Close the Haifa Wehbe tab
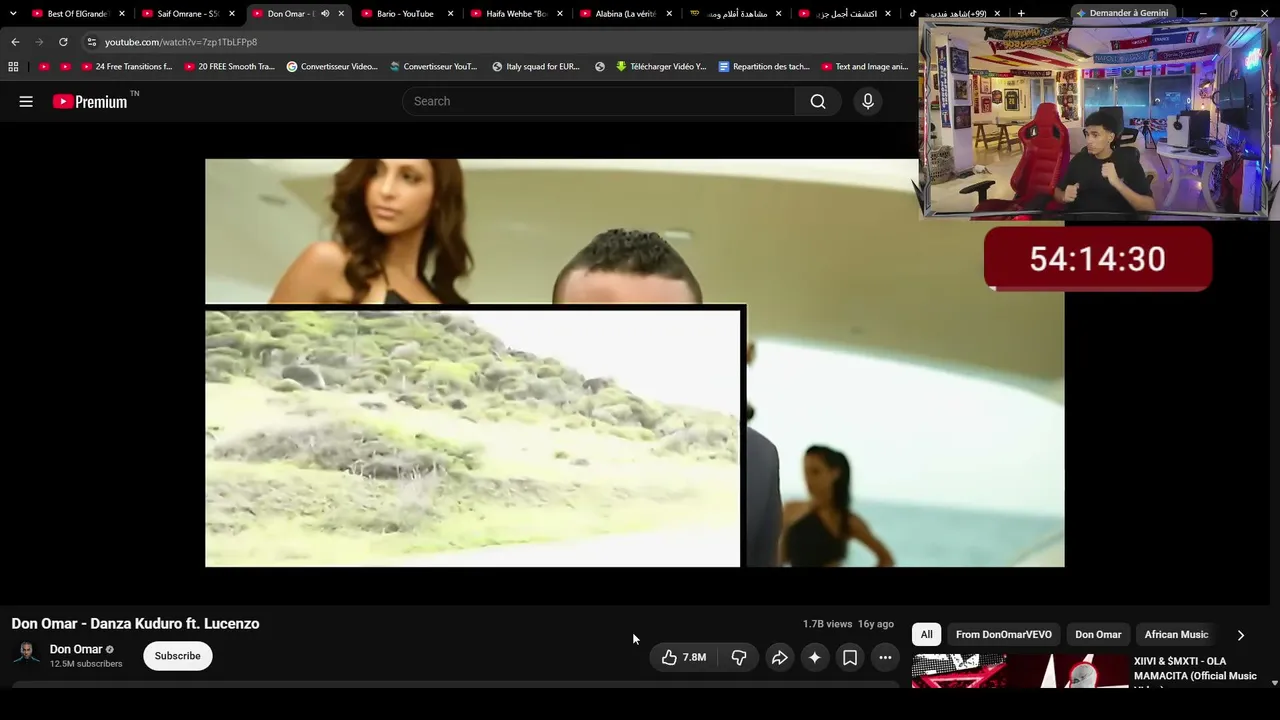Image resolution: width=1280 pixels, height=720 pixels. 560,14
